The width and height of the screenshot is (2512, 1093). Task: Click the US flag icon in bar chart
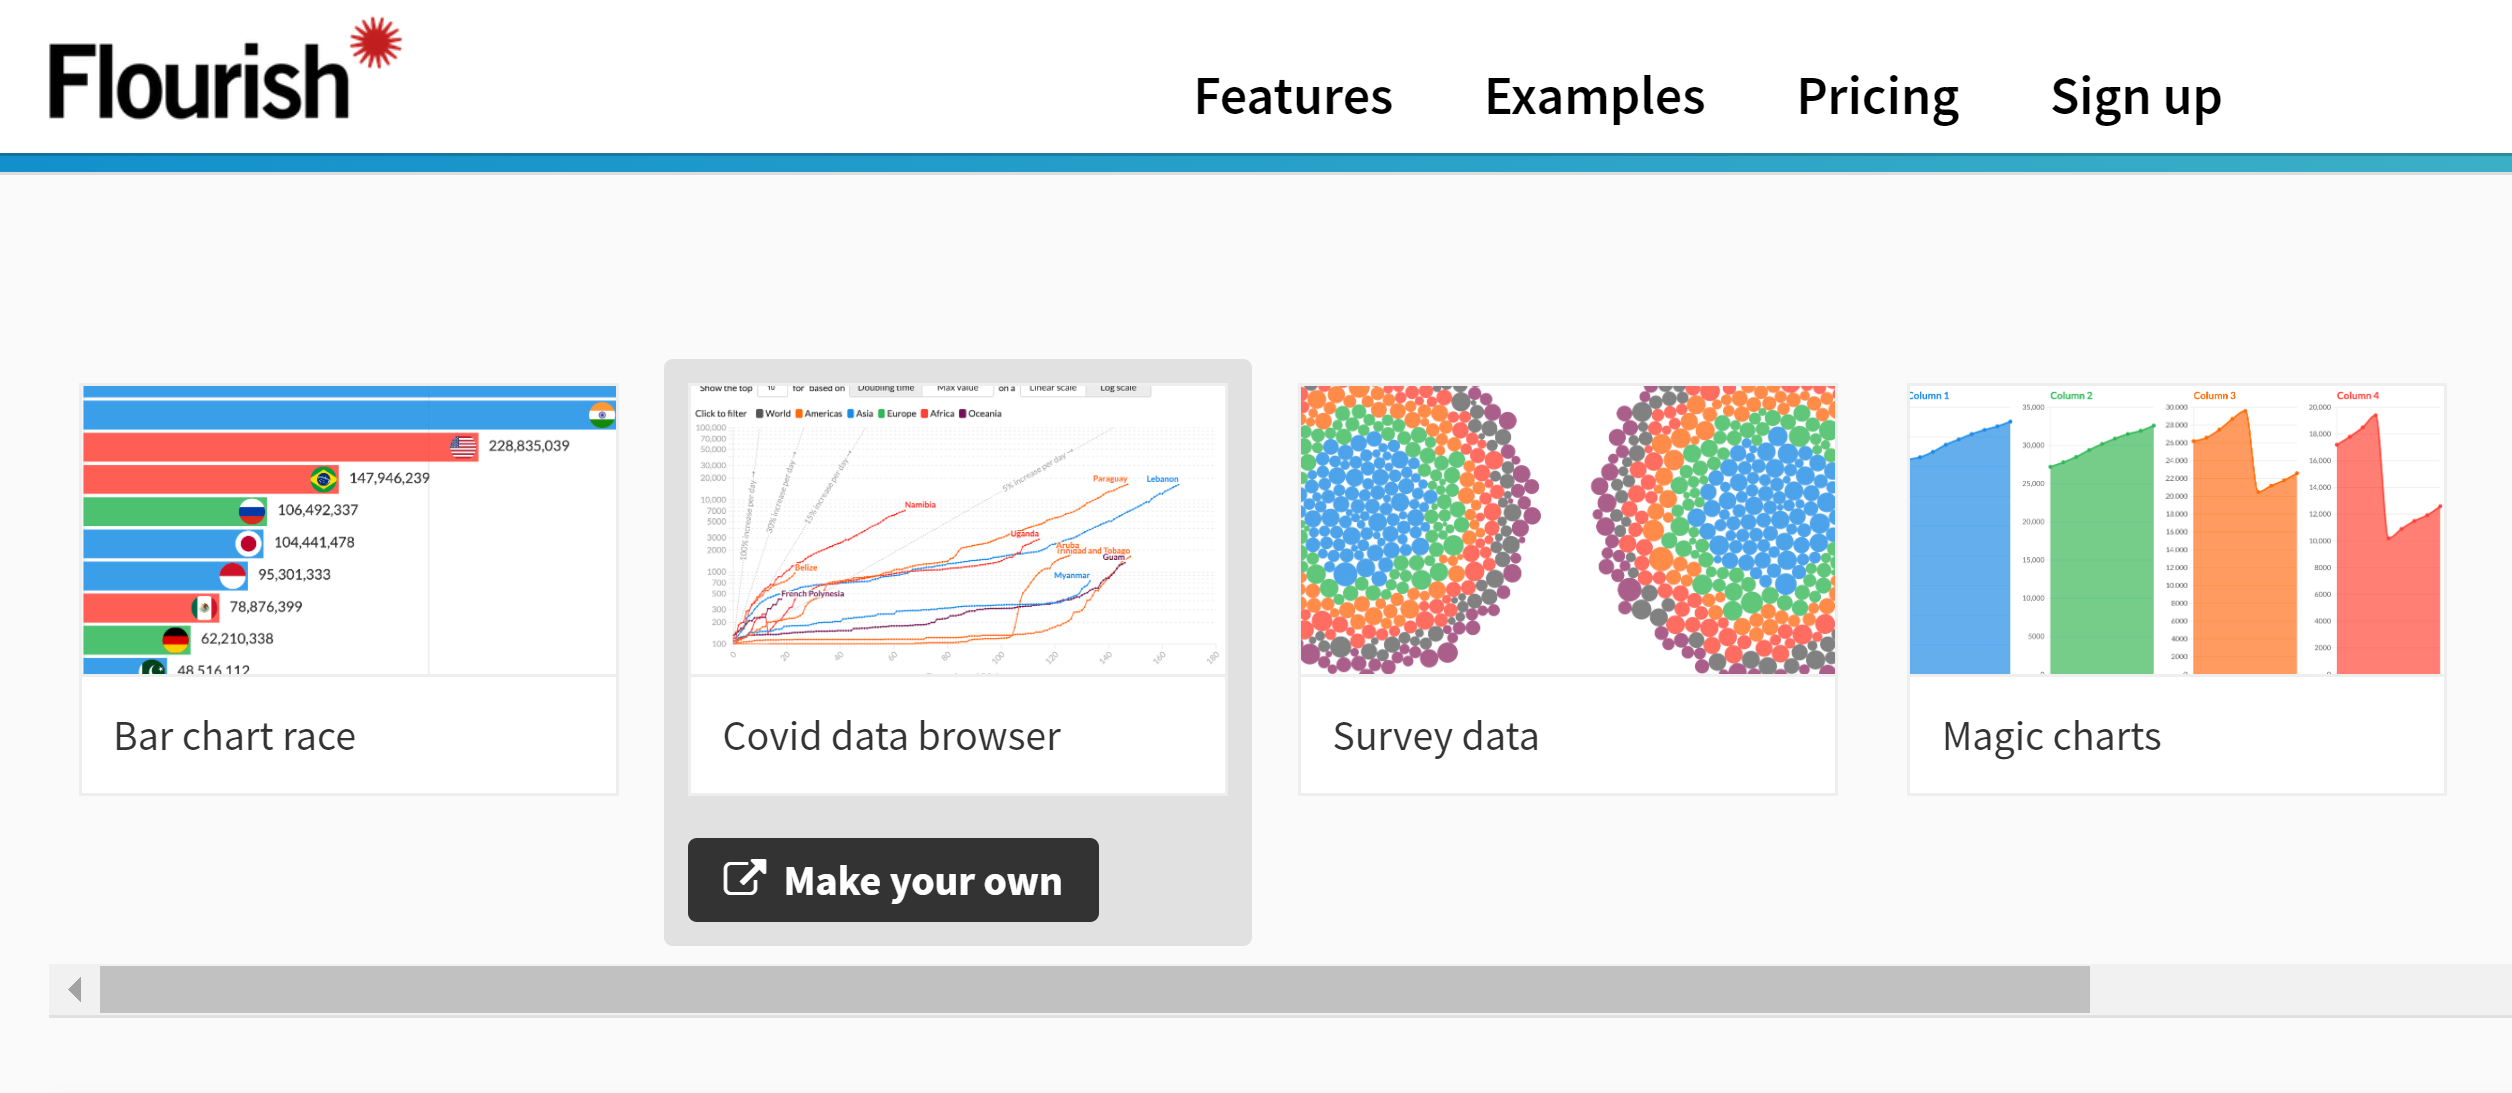(463, 446)
